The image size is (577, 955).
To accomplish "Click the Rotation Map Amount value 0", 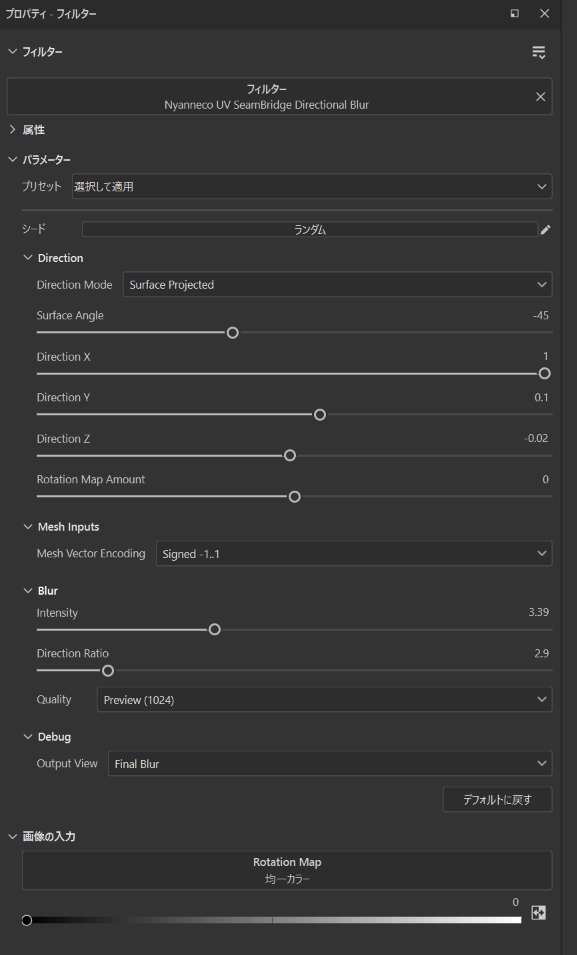I will coord(545,479).
